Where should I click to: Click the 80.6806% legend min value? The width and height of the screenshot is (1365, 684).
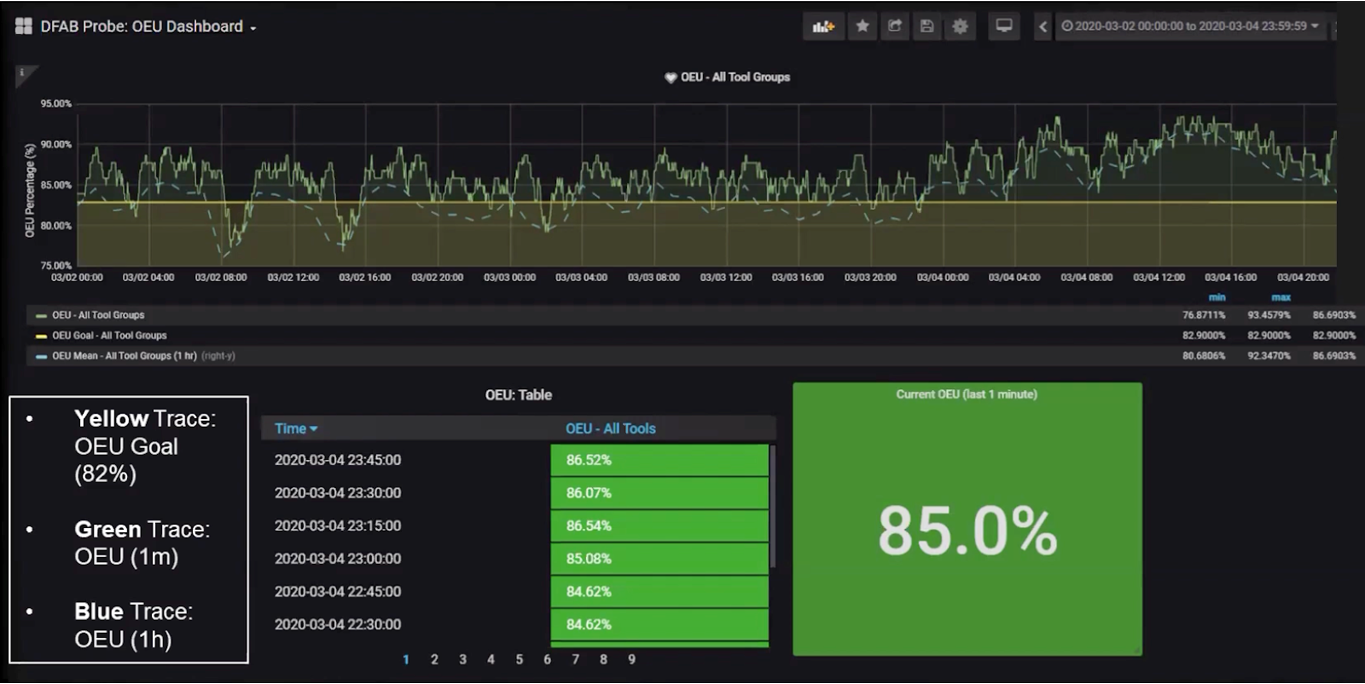(1204, 355)
